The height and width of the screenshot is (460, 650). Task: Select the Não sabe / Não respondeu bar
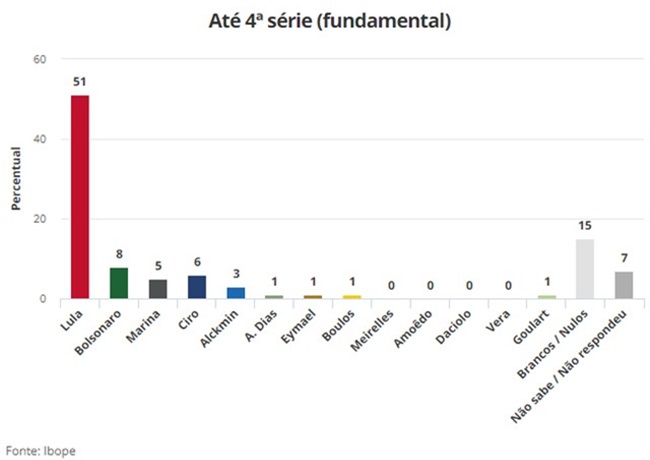click(x=624, y=285)
